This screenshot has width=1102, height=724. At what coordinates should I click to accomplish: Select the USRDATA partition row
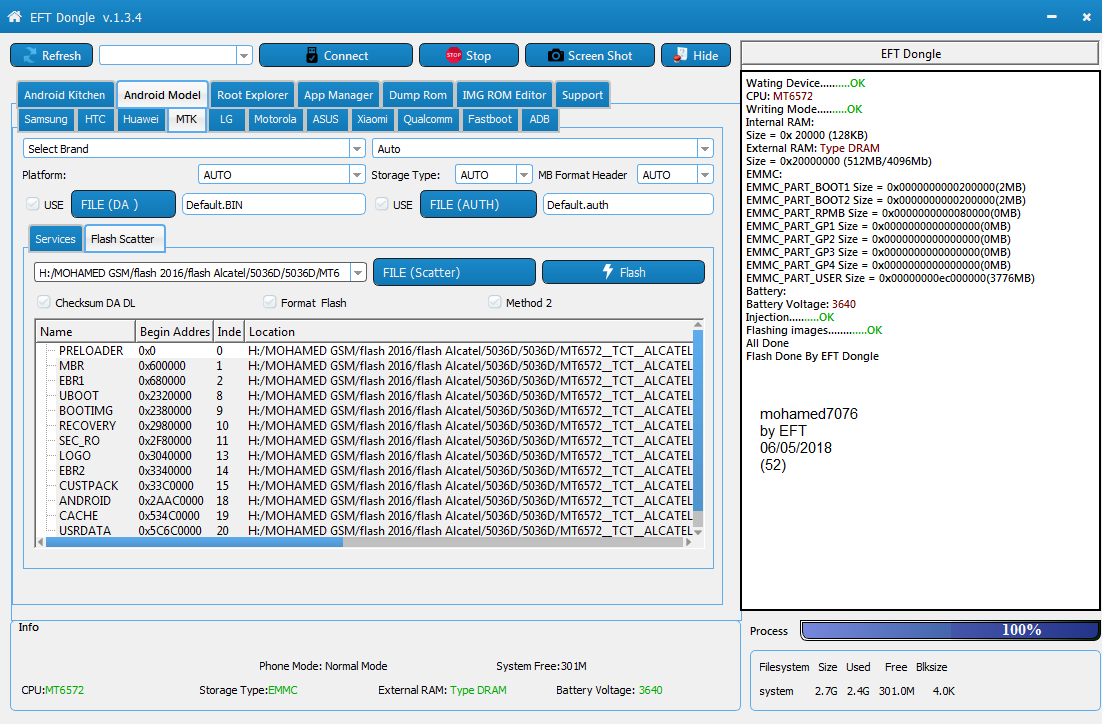pyautogui.click(x=364, y=531)
